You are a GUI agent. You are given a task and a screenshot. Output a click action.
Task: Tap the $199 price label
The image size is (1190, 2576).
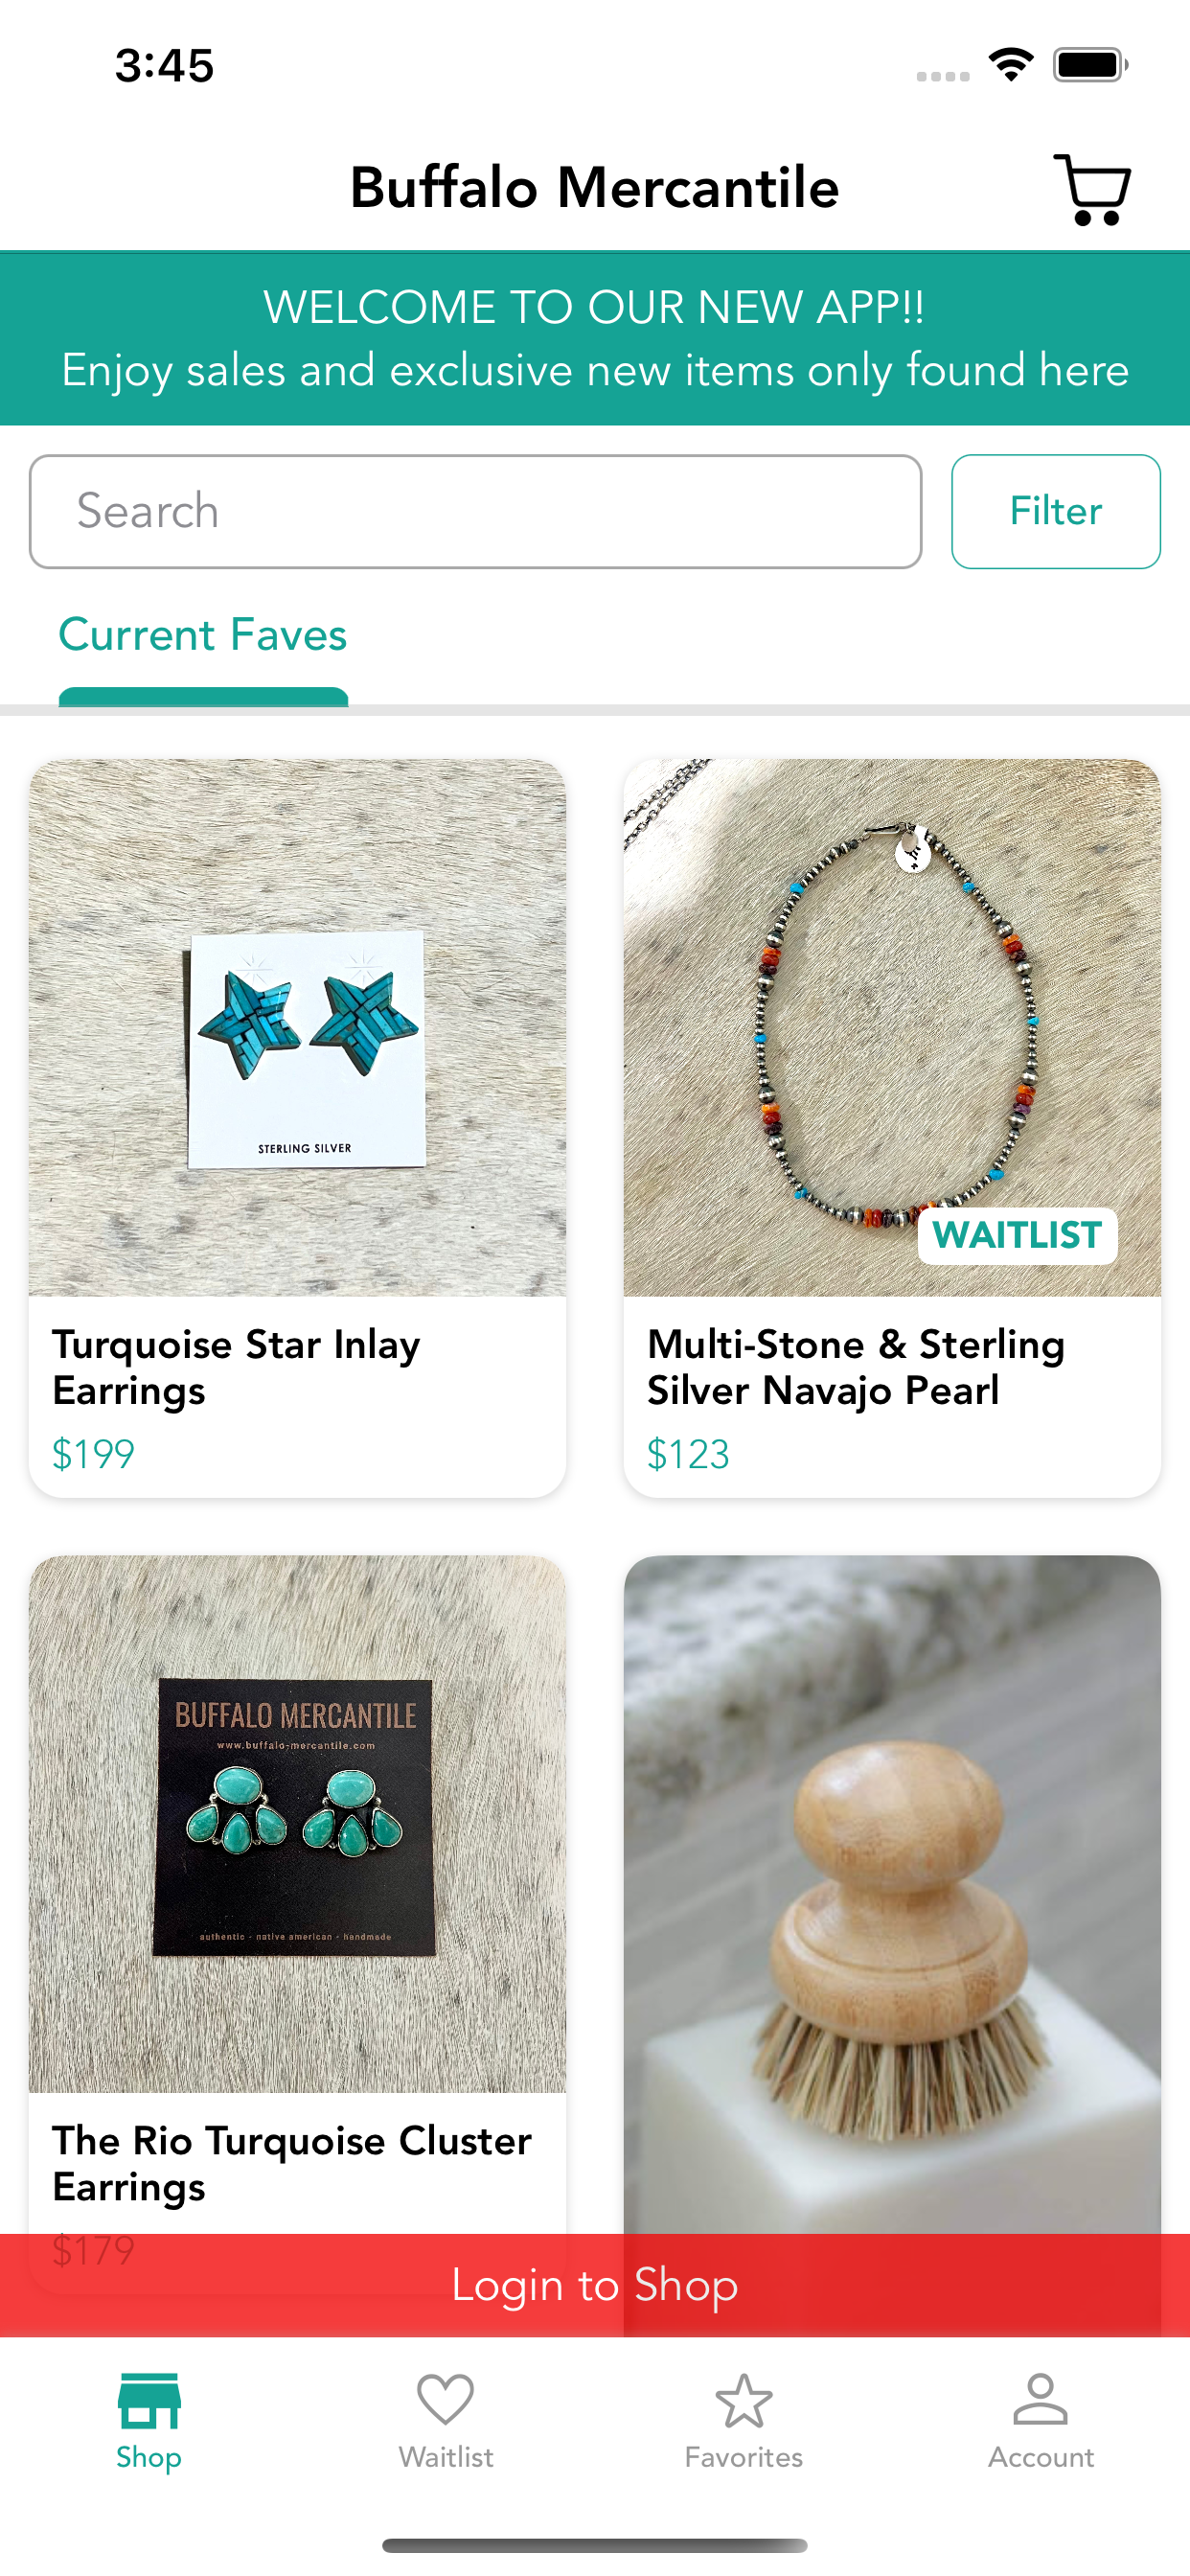pos(93,1453)
